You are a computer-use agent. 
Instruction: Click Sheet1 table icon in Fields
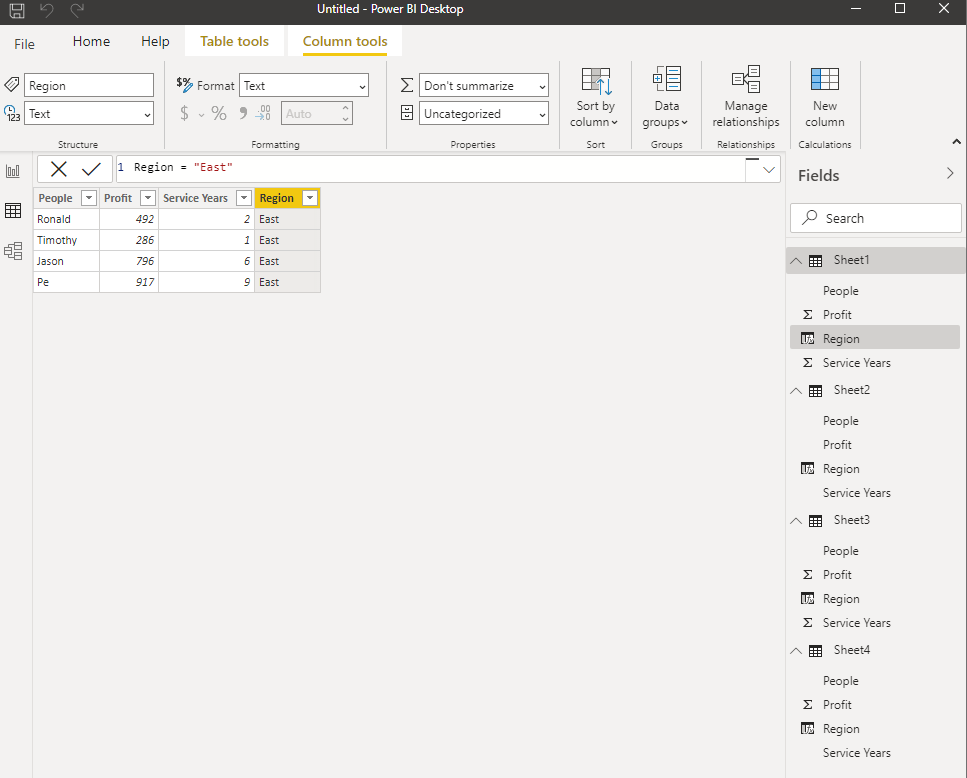815,261
